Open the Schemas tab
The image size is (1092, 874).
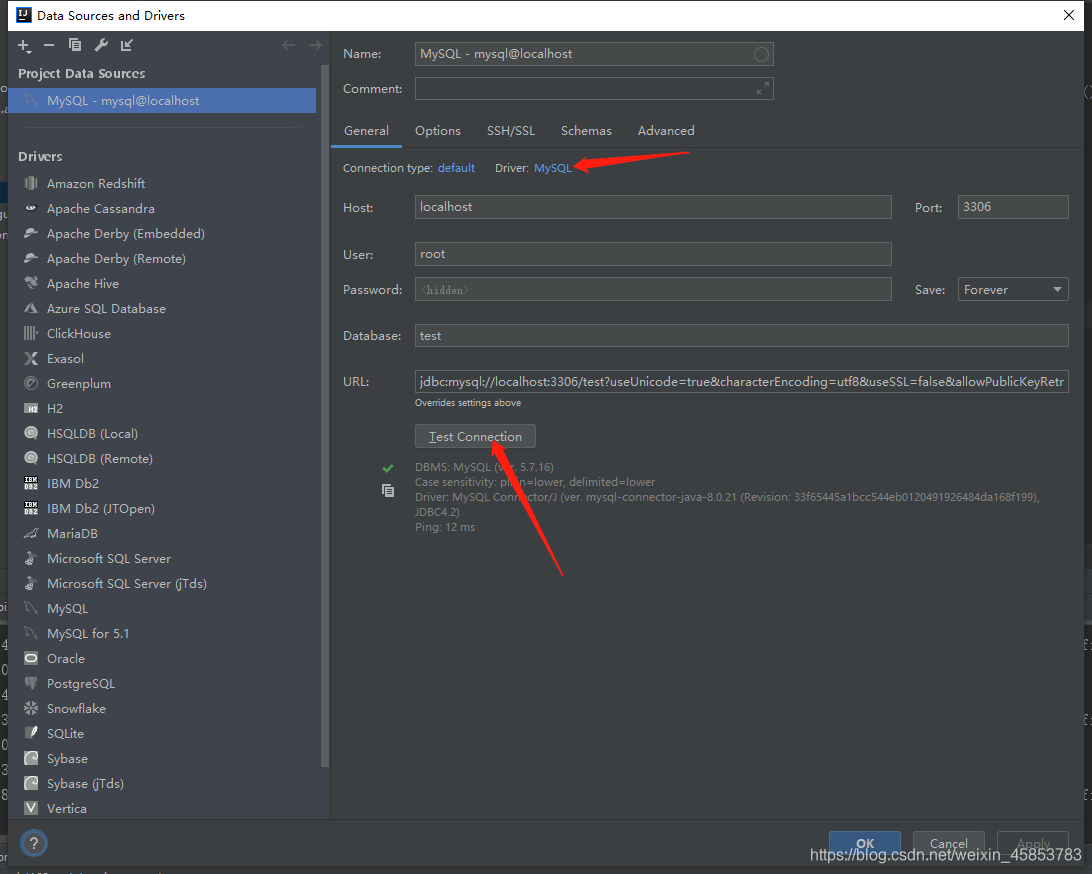coord(586,131)
